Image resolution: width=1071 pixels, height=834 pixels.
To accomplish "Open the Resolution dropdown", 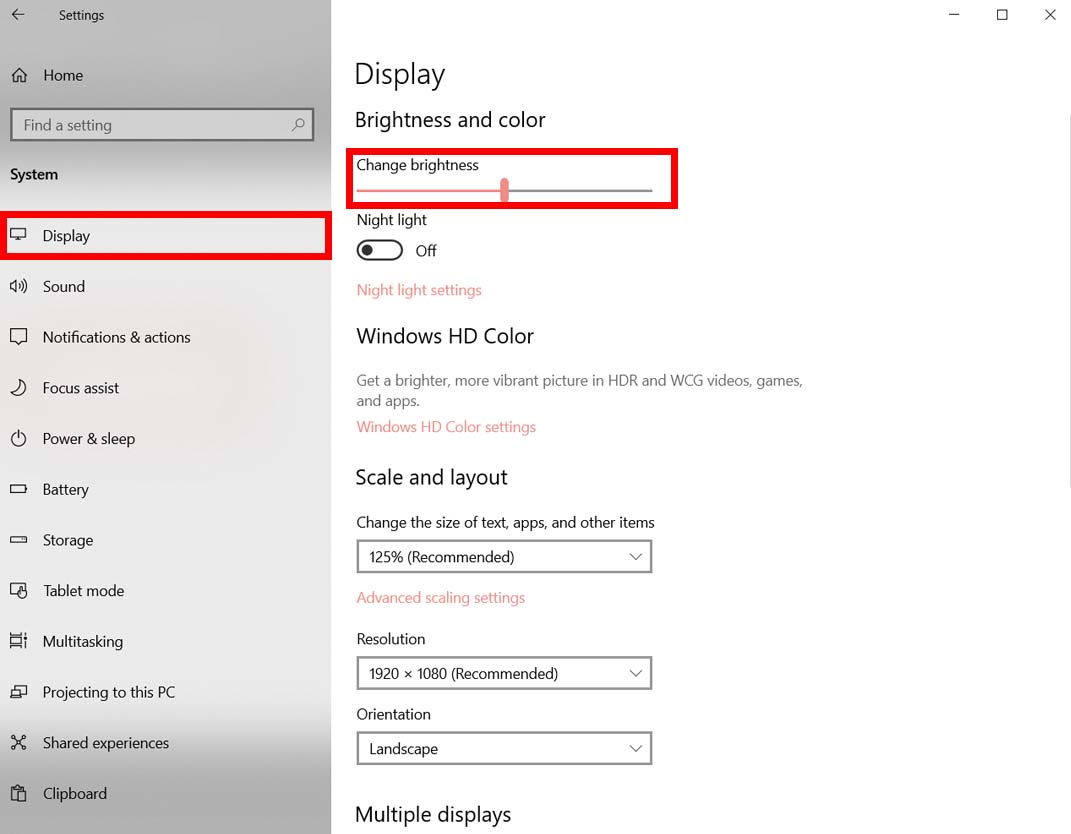I will pos(504,673).
